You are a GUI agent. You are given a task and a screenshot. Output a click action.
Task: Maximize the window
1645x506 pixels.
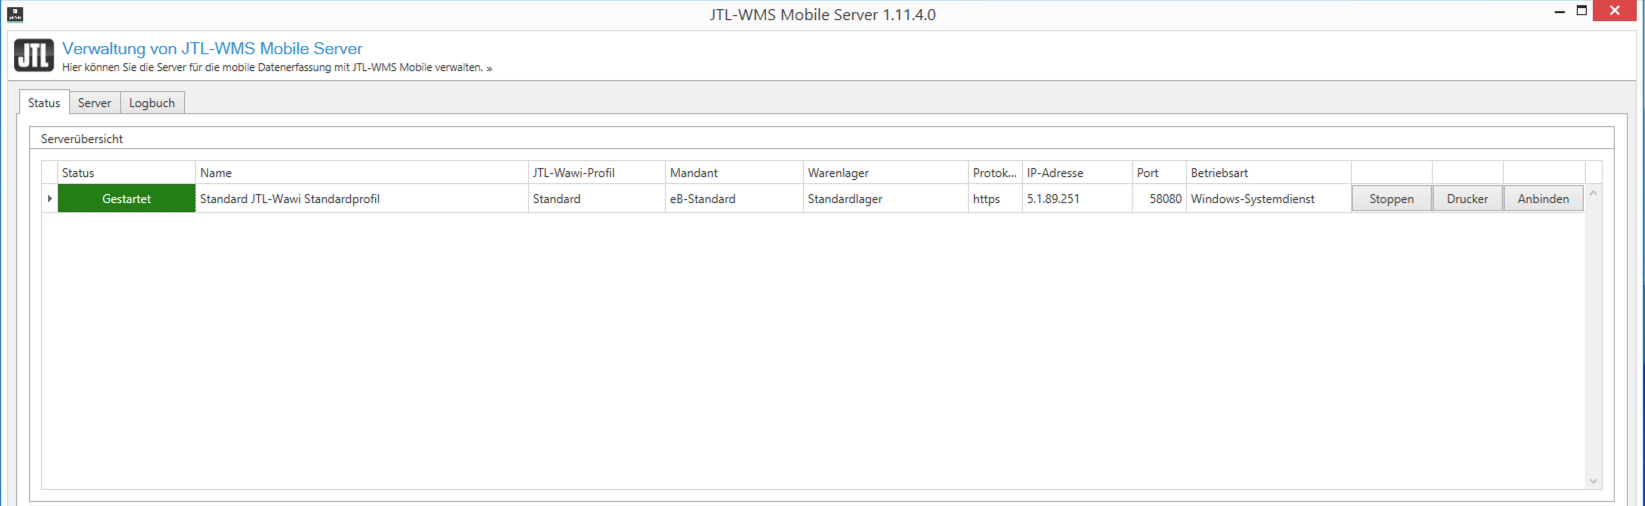pos(1582,11)
